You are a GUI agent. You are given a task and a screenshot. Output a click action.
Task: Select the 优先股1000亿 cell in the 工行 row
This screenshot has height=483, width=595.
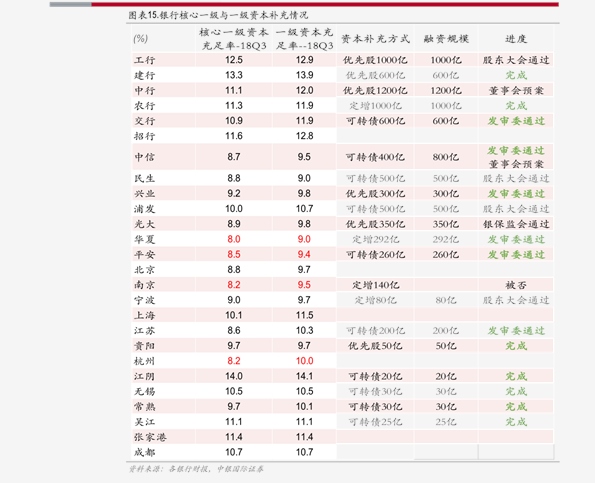click(x=375, y=60)
